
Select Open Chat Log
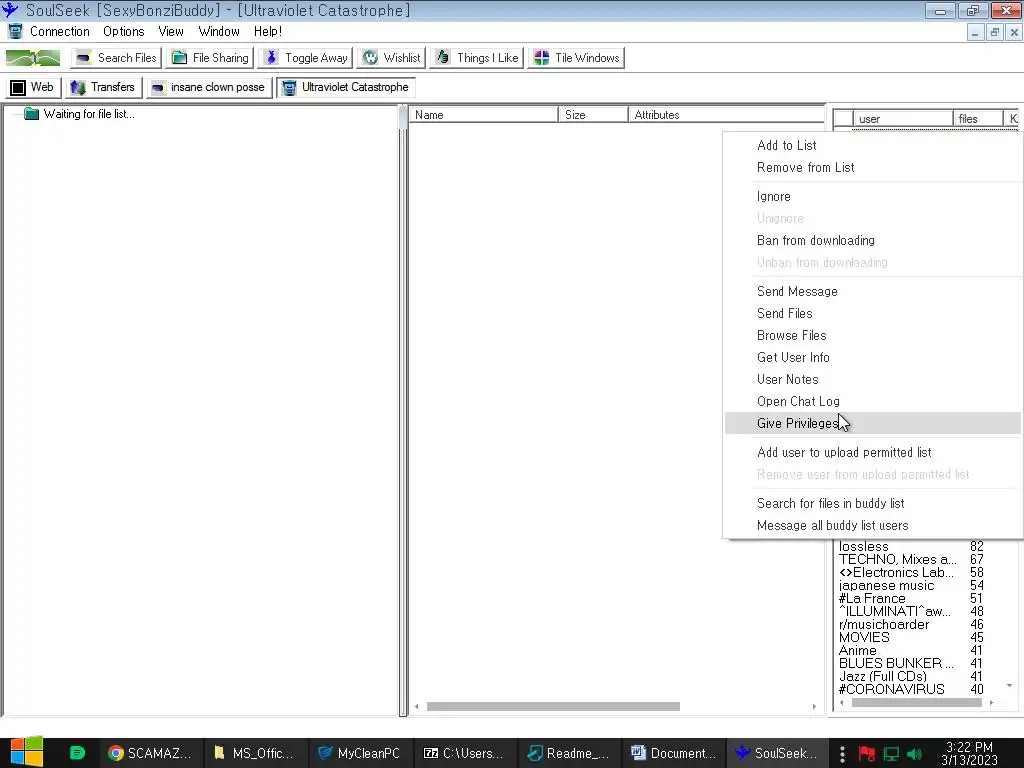[872, 402]
